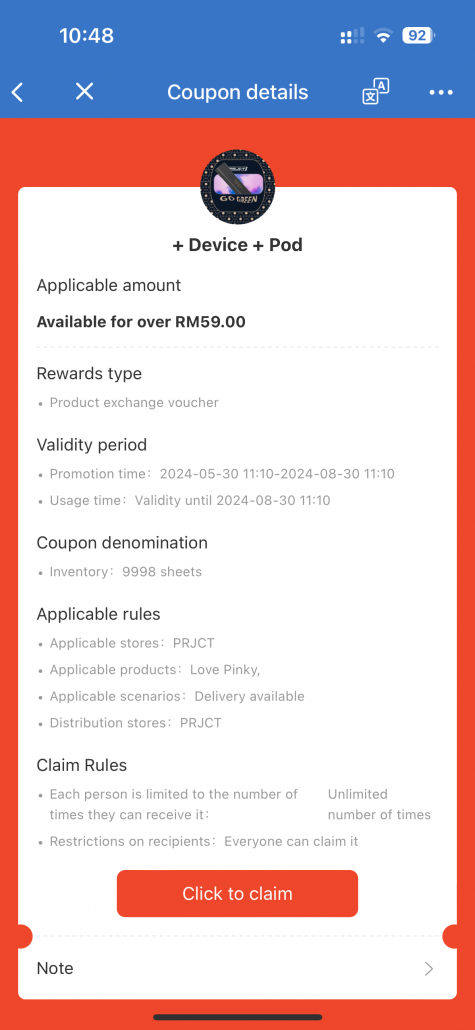Tap Product exchange voucher text
Viewport: 475px width, 1030px height.
point(134,403)
